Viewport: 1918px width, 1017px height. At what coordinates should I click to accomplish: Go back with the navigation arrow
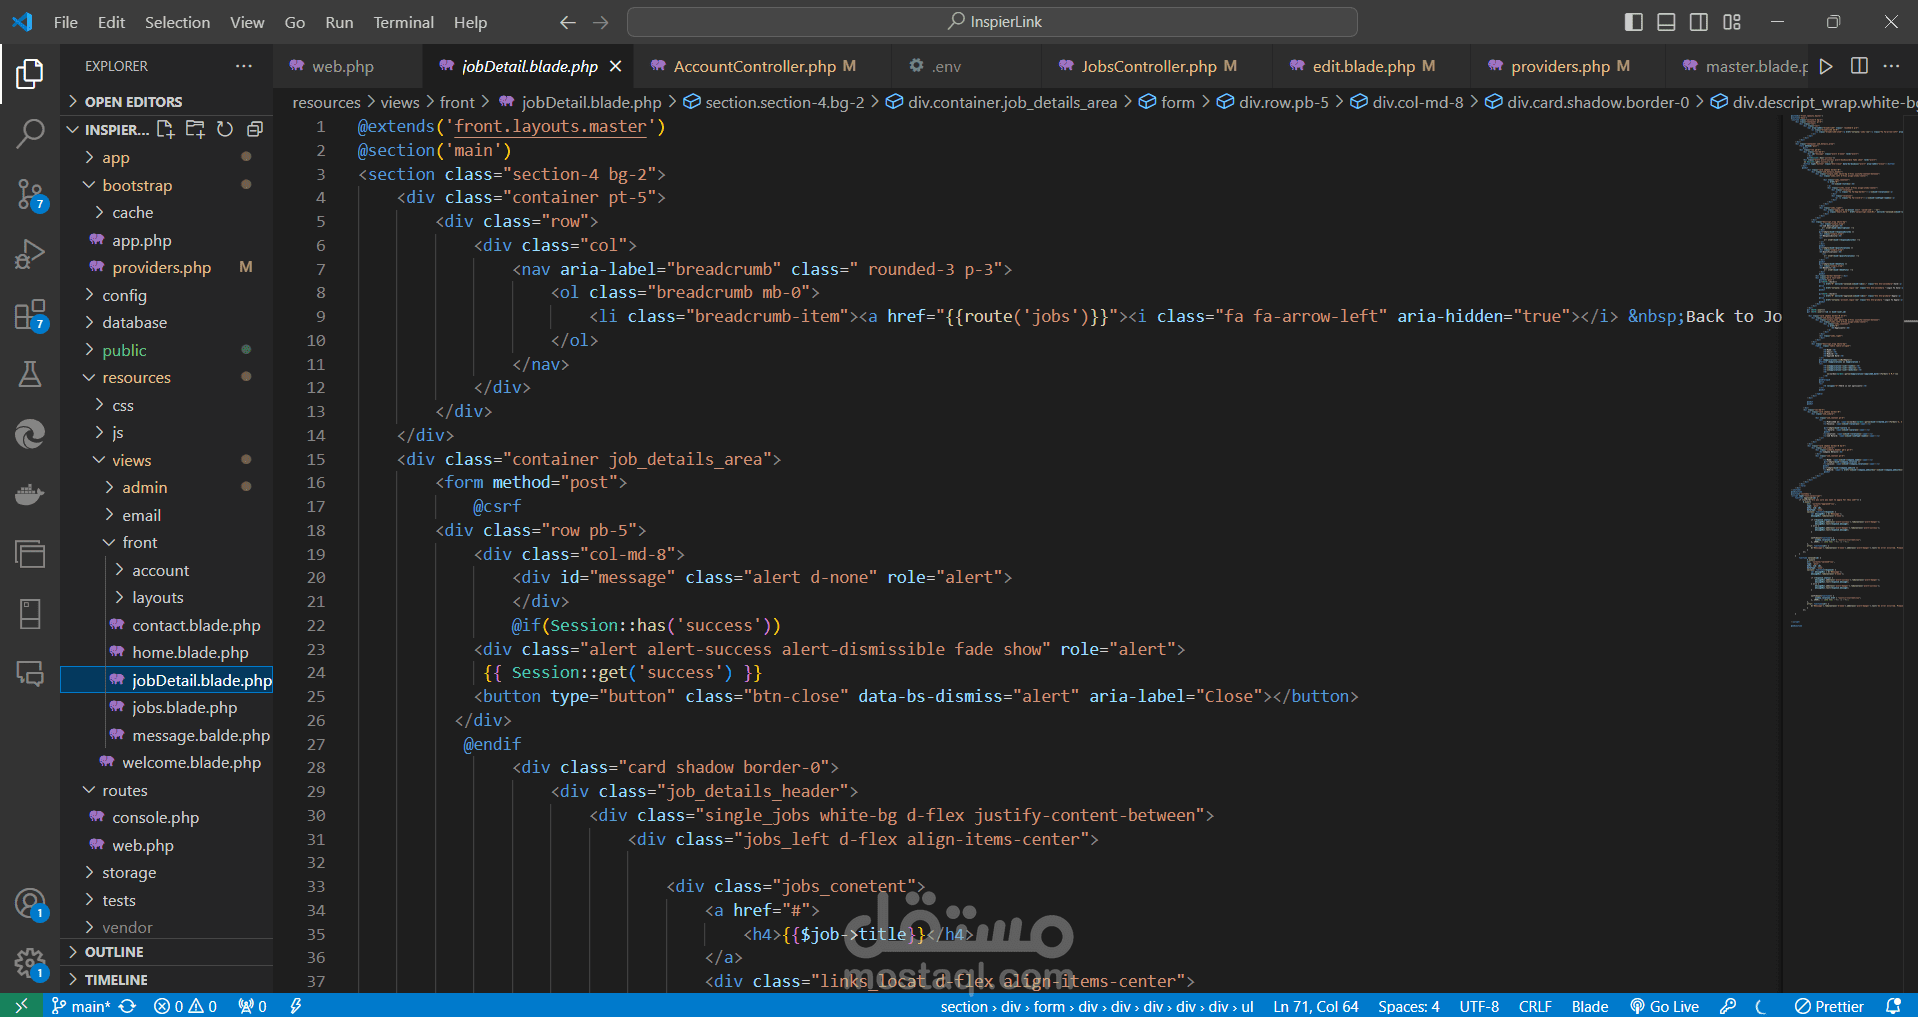[x=568, y=22]
